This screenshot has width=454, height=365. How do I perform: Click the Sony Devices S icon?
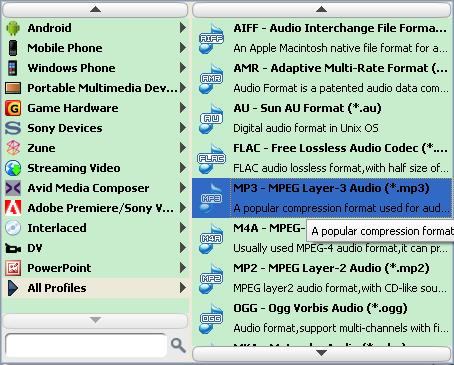pyautogui.click(x=13, y=128)
